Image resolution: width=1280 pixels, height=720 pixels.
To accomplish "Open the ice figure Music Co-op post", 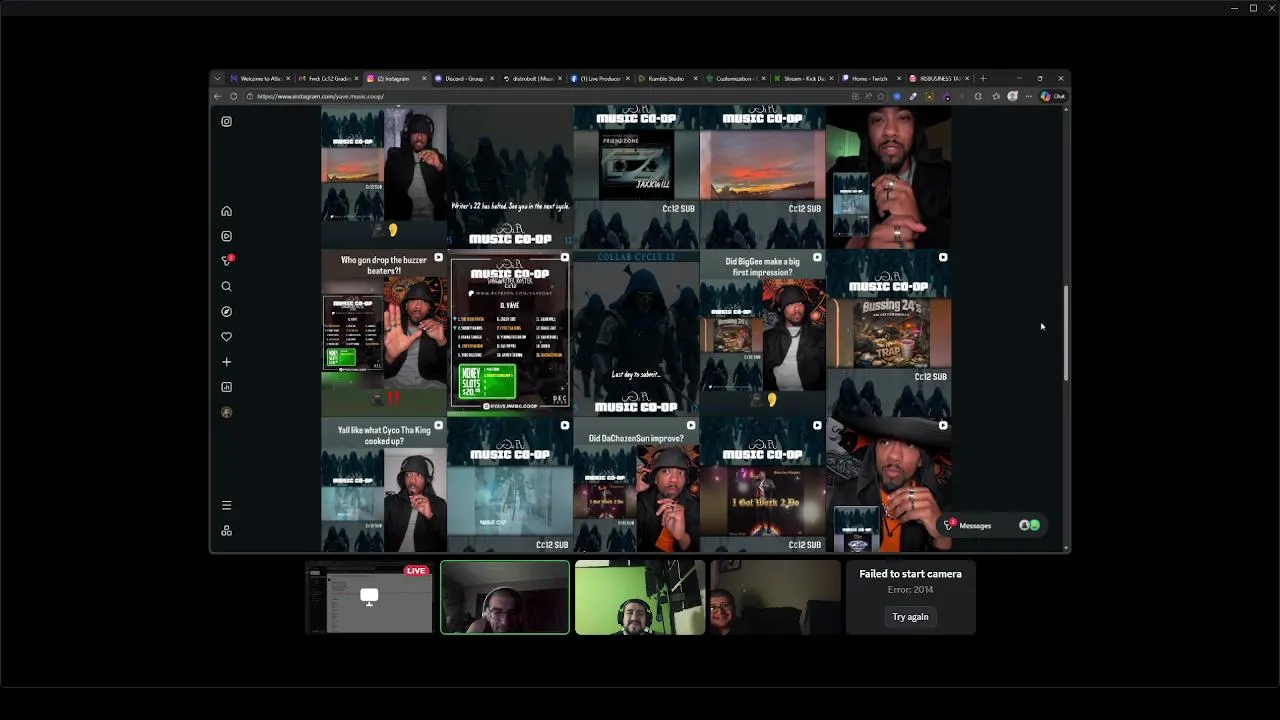I will [510, 485].
